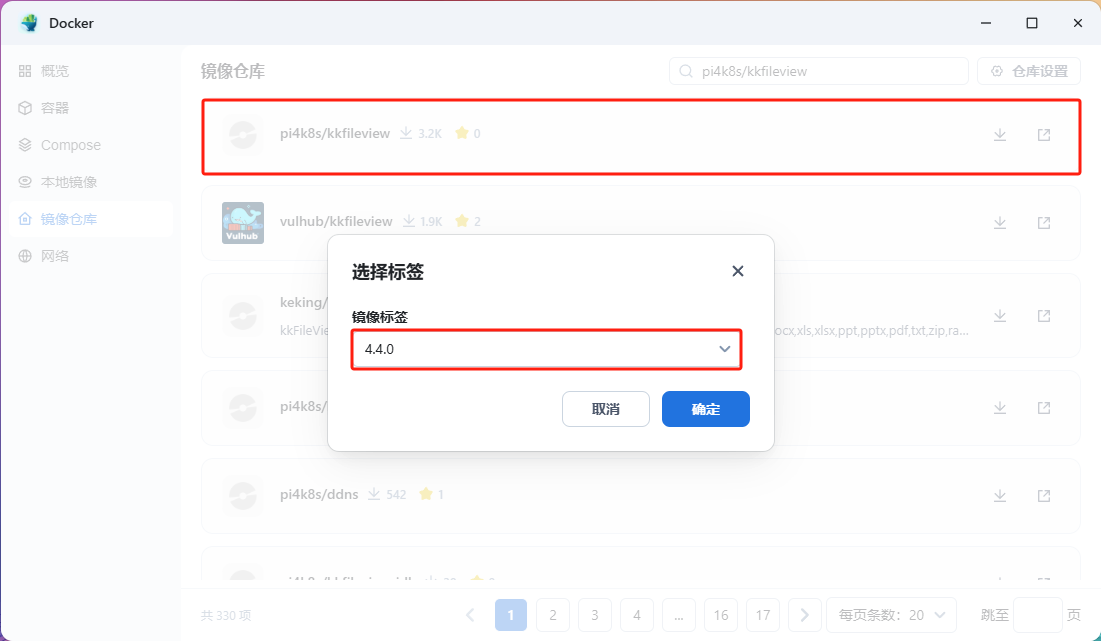1101x641 pixels.
Task: Select page 17 in pagination
Action: tap(763, 615)
